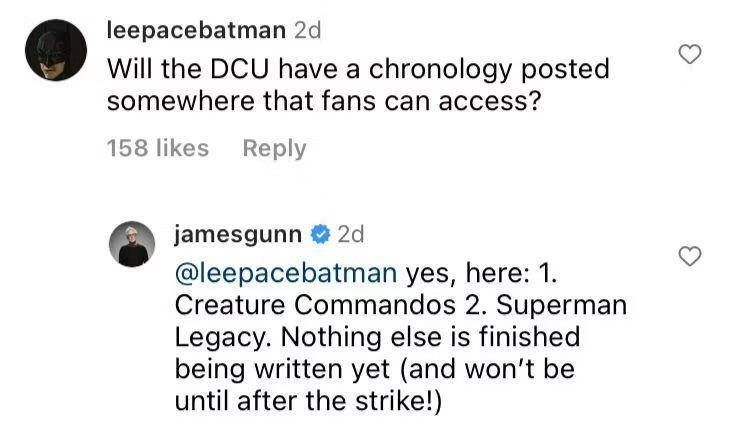The height and width of the screenshot is (426, 750).
Task: Select the DCU chronology question text
Action: [x=358, y=85]
